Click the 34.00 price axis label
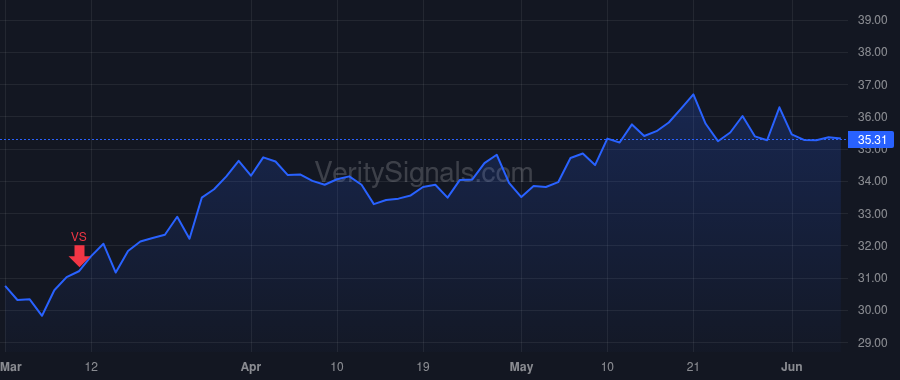The height and width of the screenshot is (380, 900). coord(872,181)
